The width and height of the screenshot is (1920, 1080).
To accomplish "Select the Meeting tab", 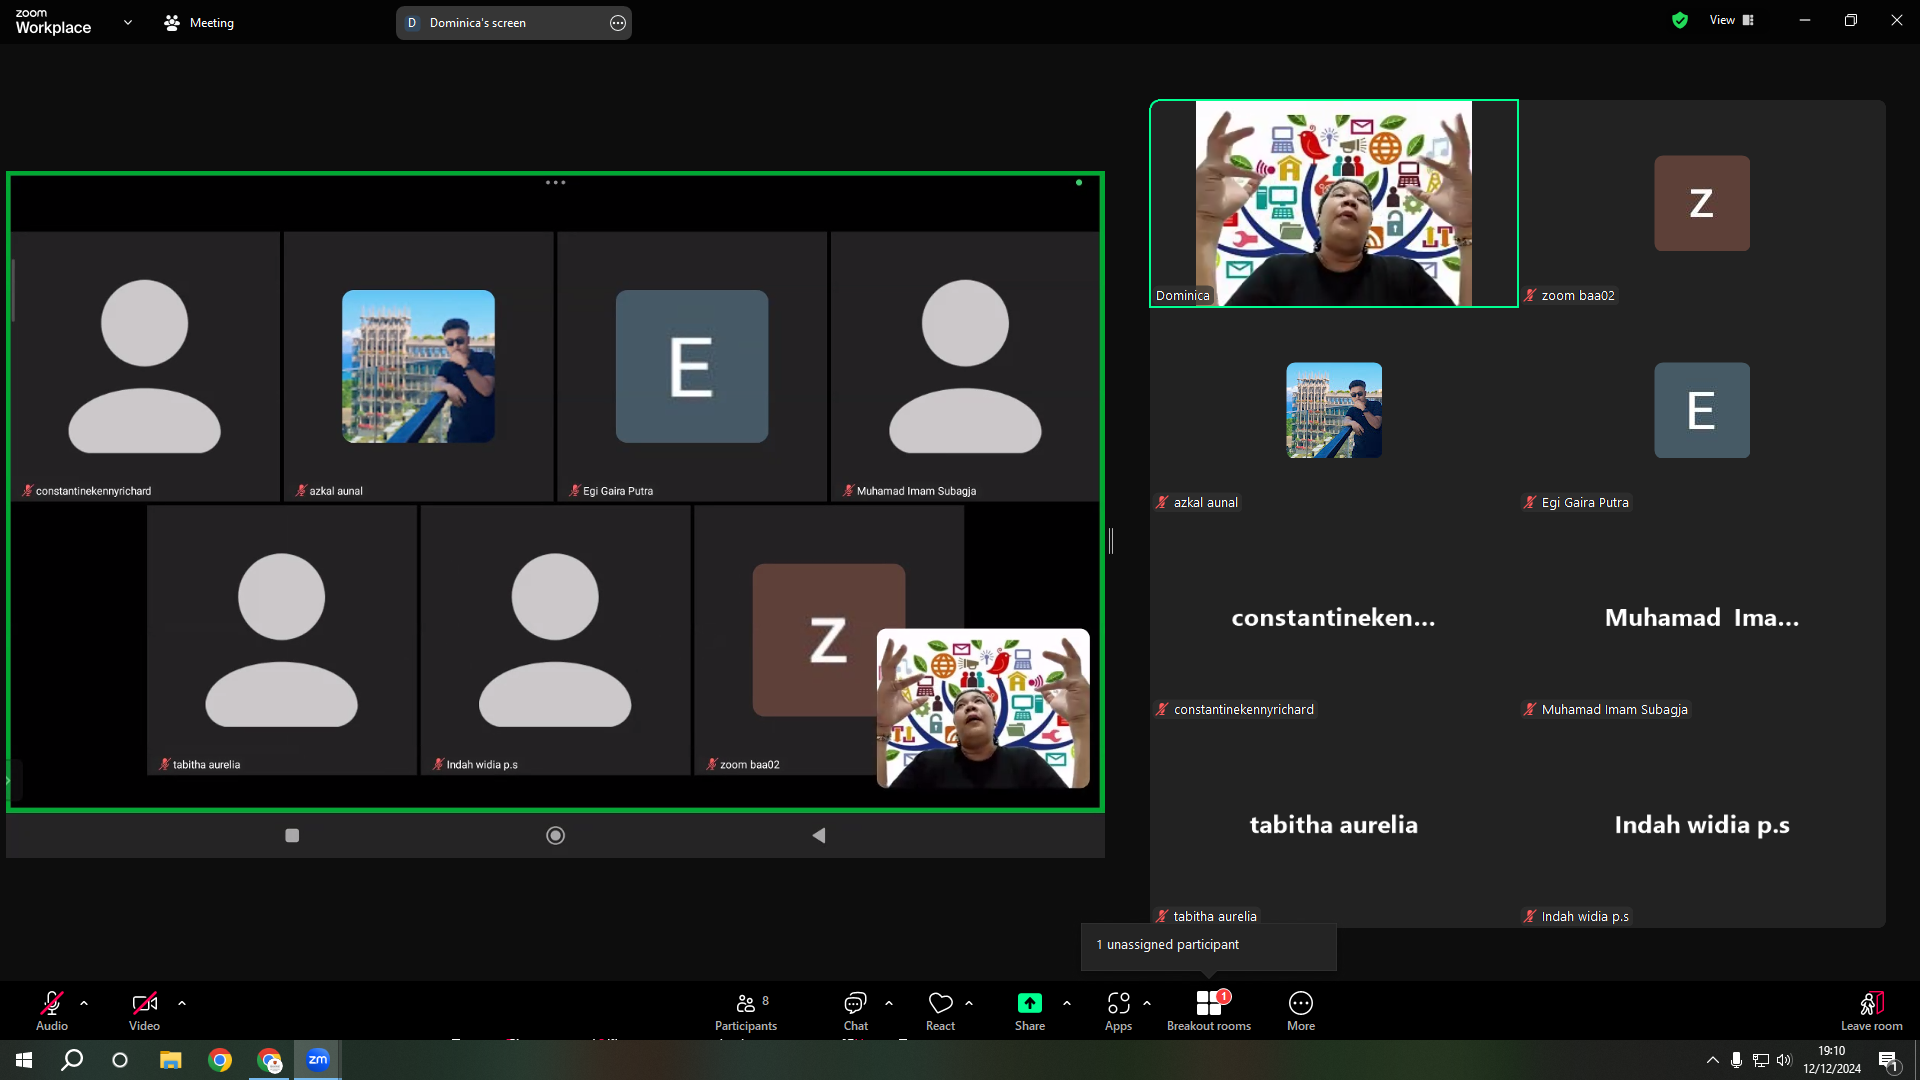I will point(199,22).
